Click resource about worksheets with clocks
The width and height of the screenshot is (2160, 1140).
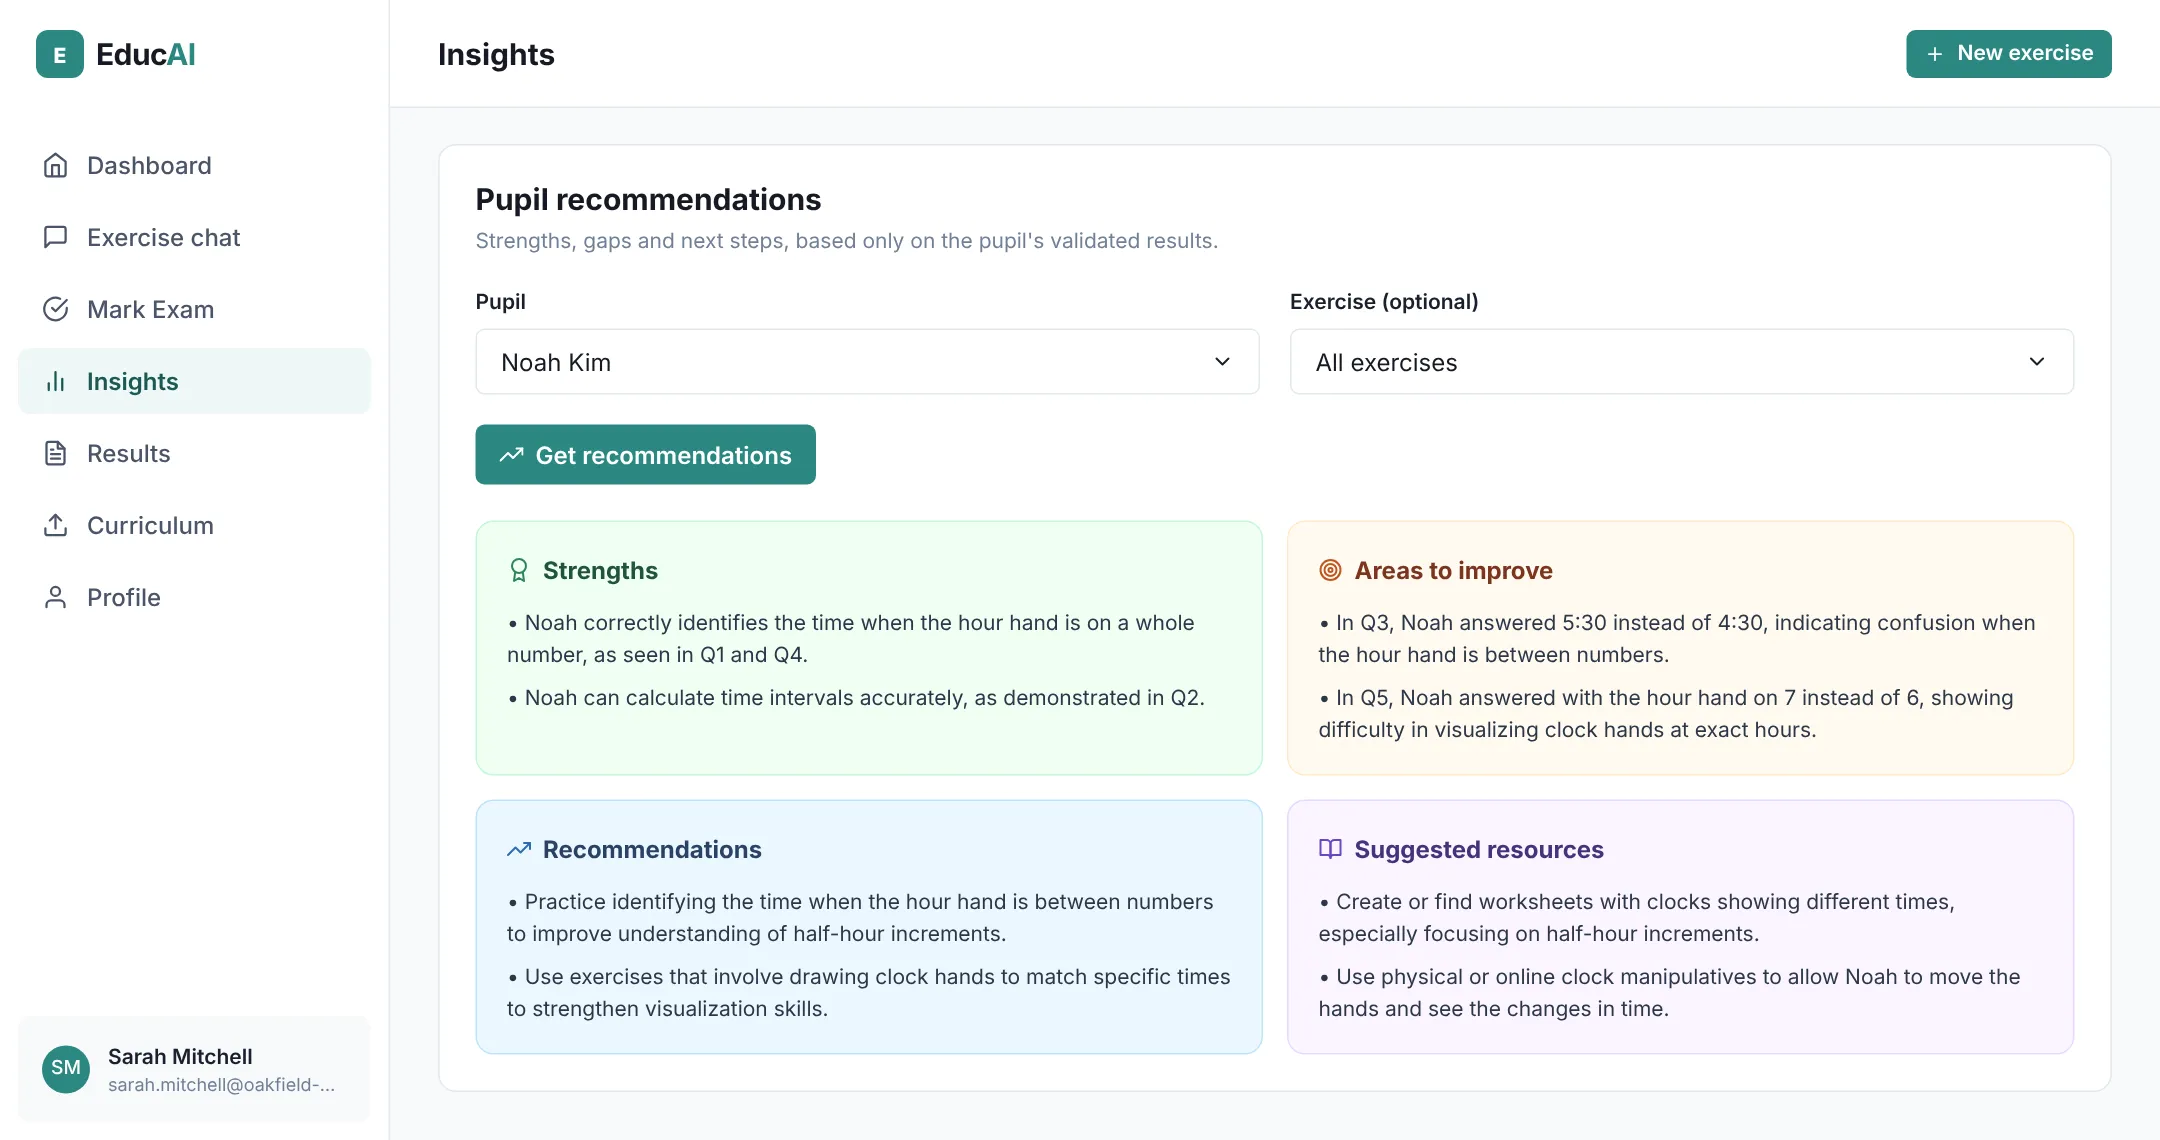1637,917
